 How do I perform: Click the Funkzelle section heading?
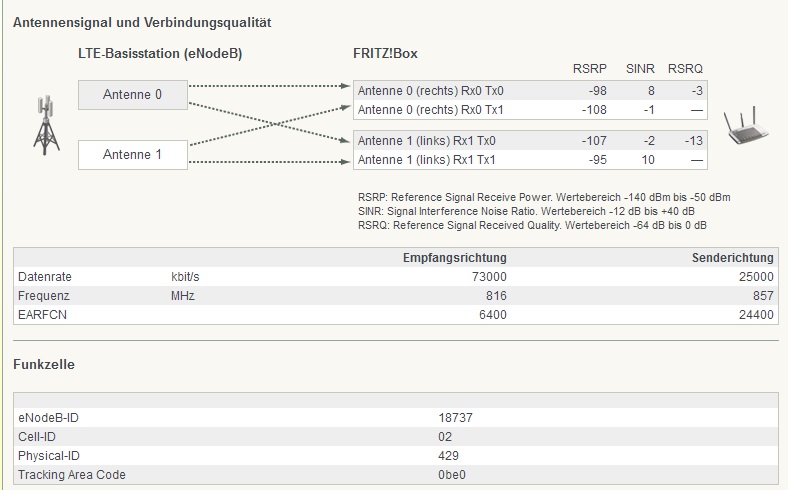point(44,365)
